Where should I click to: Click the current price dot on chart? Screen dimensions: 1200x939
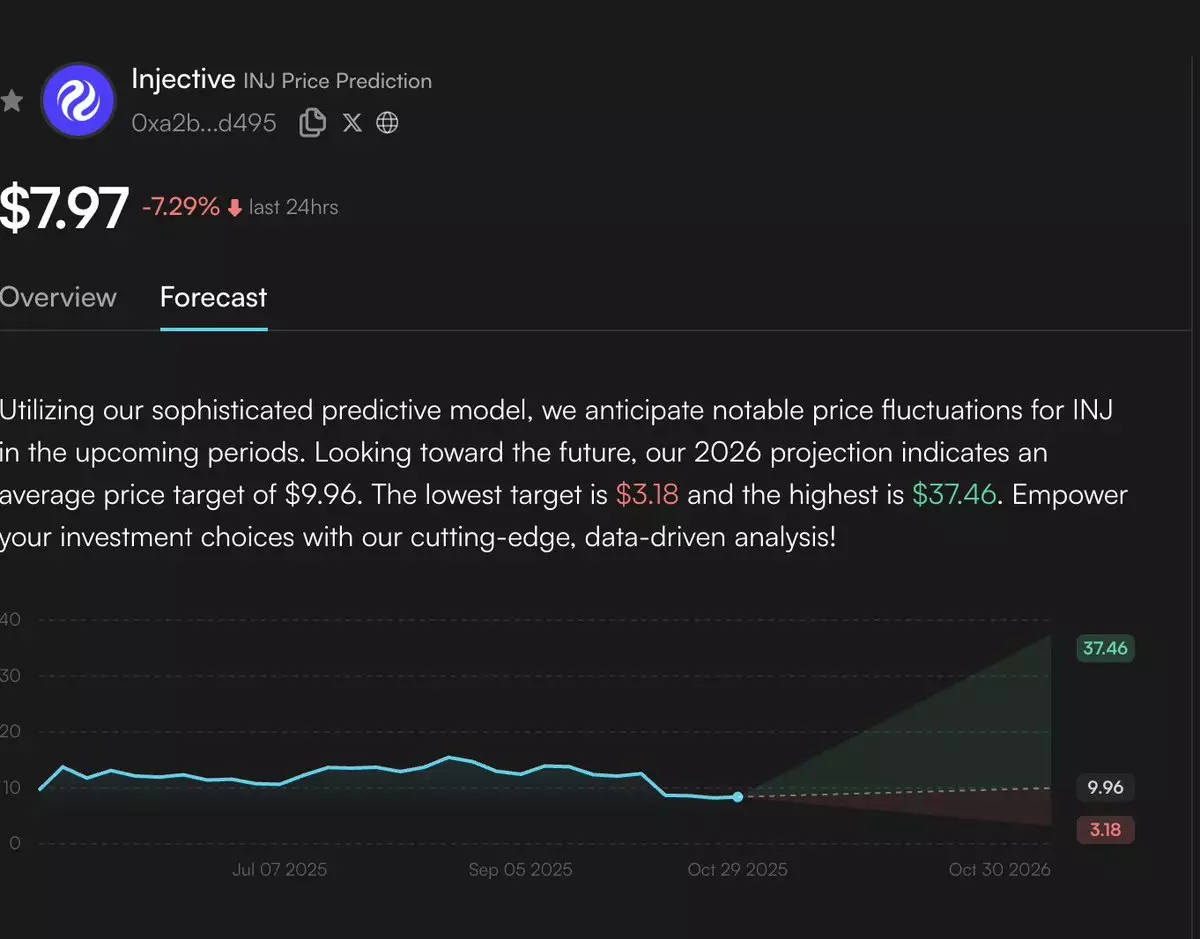tap(738, 797)
